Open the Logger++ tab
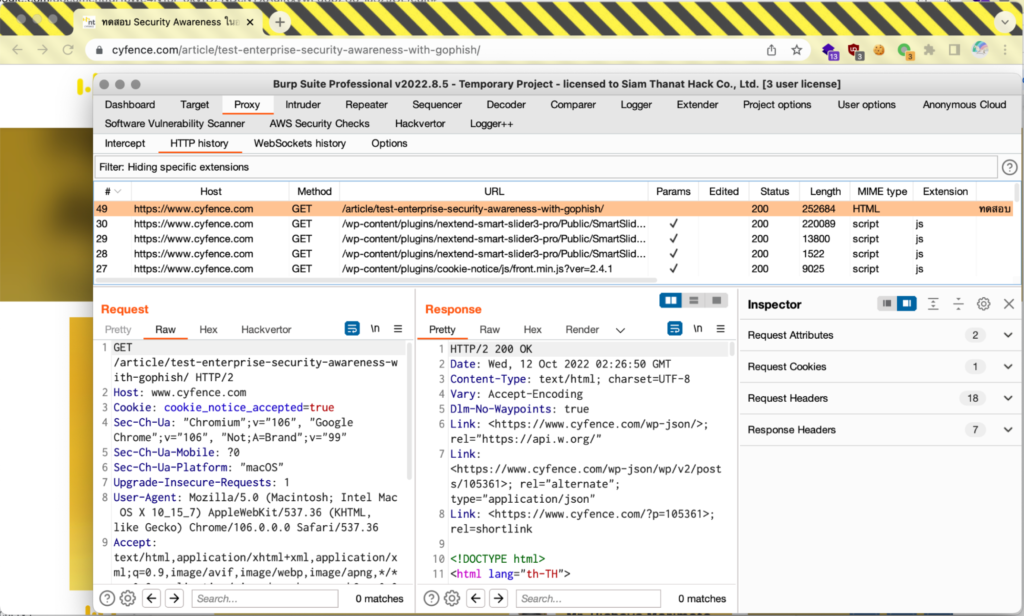This screenshot has width=1024, height=616. tap(491, 123)
